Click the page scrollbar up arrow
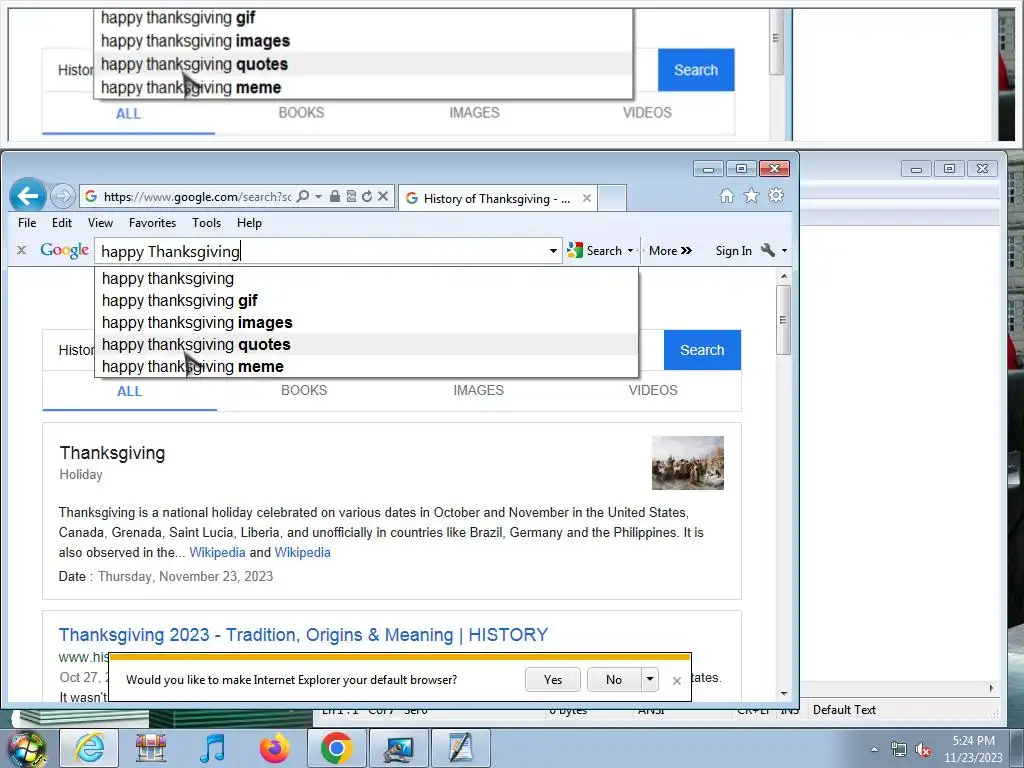This screenshot has height=768, width=1024. point(784,276)
